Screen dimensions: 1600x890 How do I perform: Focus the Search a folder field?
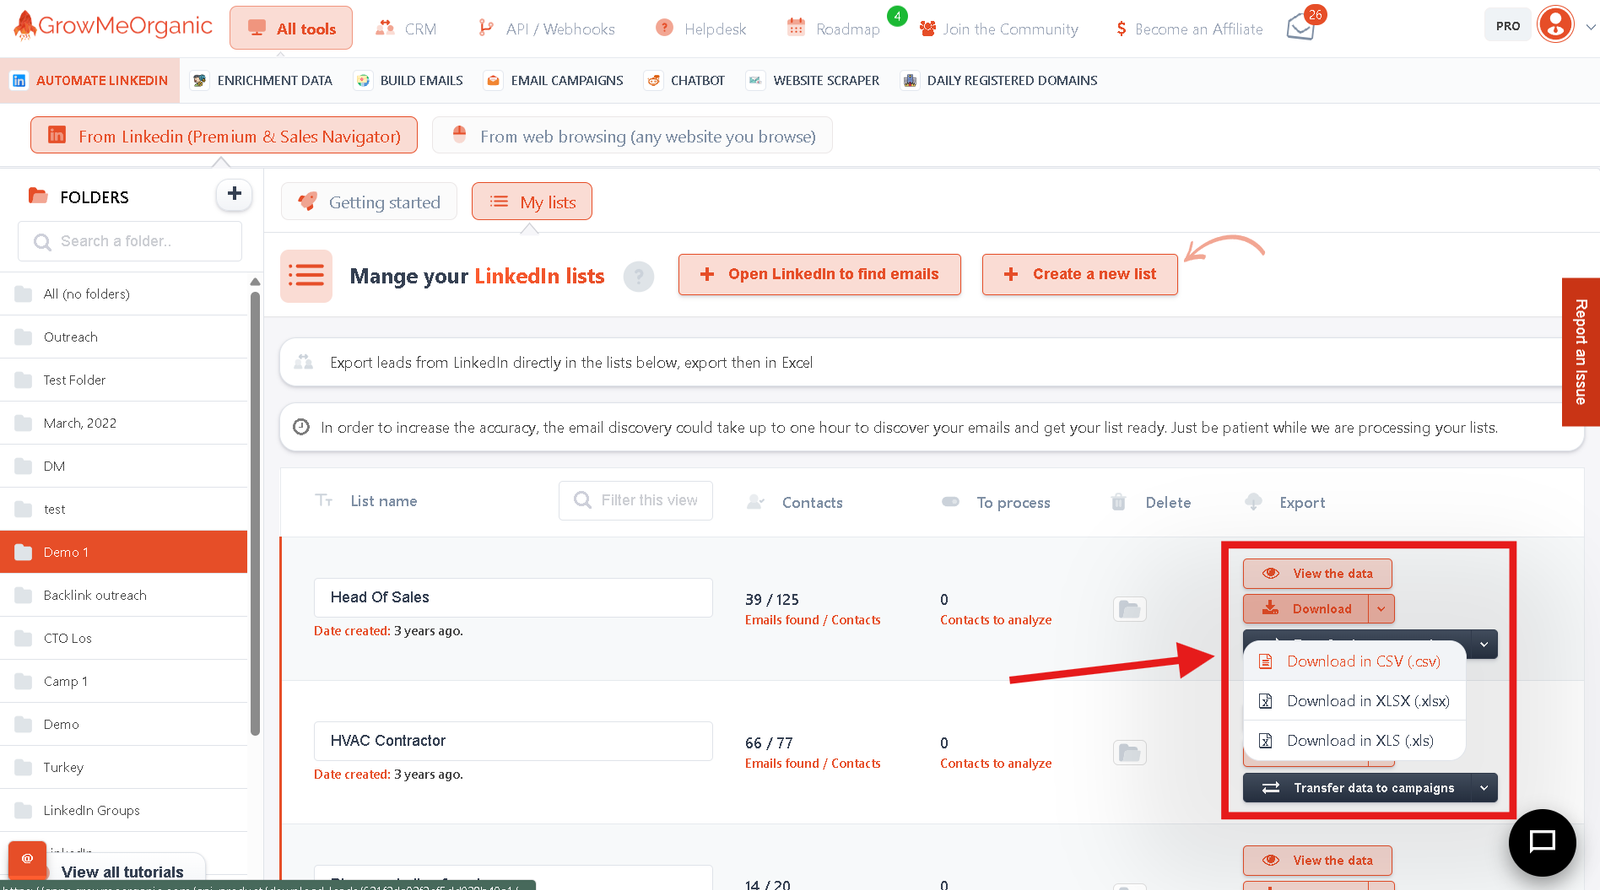click(x=130, y=241)
